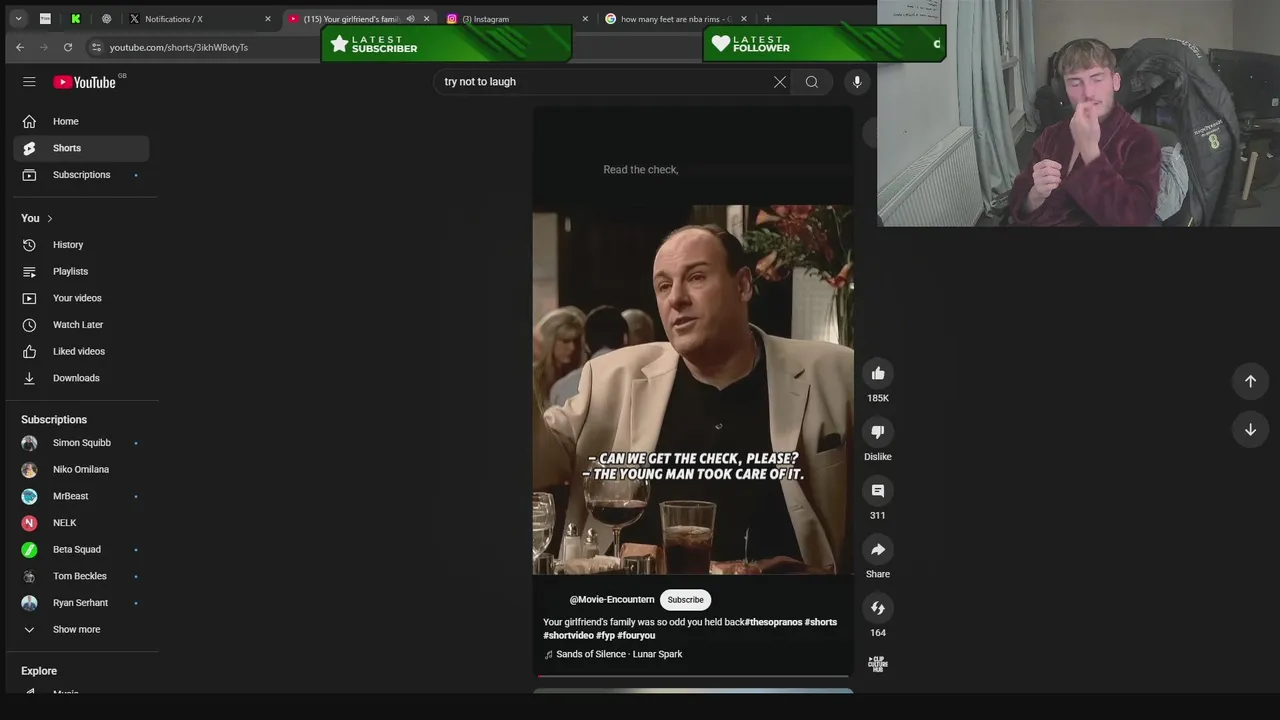Run search with the magnifier icon
This screenshot has height=720, width=1280.
pos(812,82)
